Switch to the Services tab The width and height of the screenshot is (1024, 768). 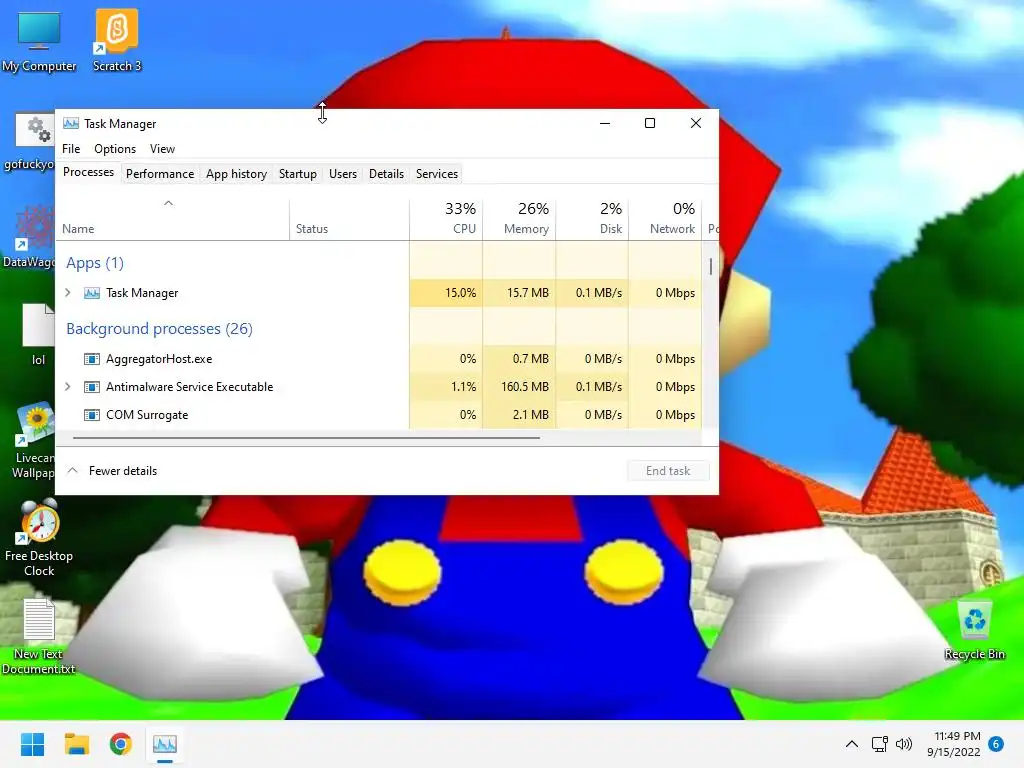point(437,174)
